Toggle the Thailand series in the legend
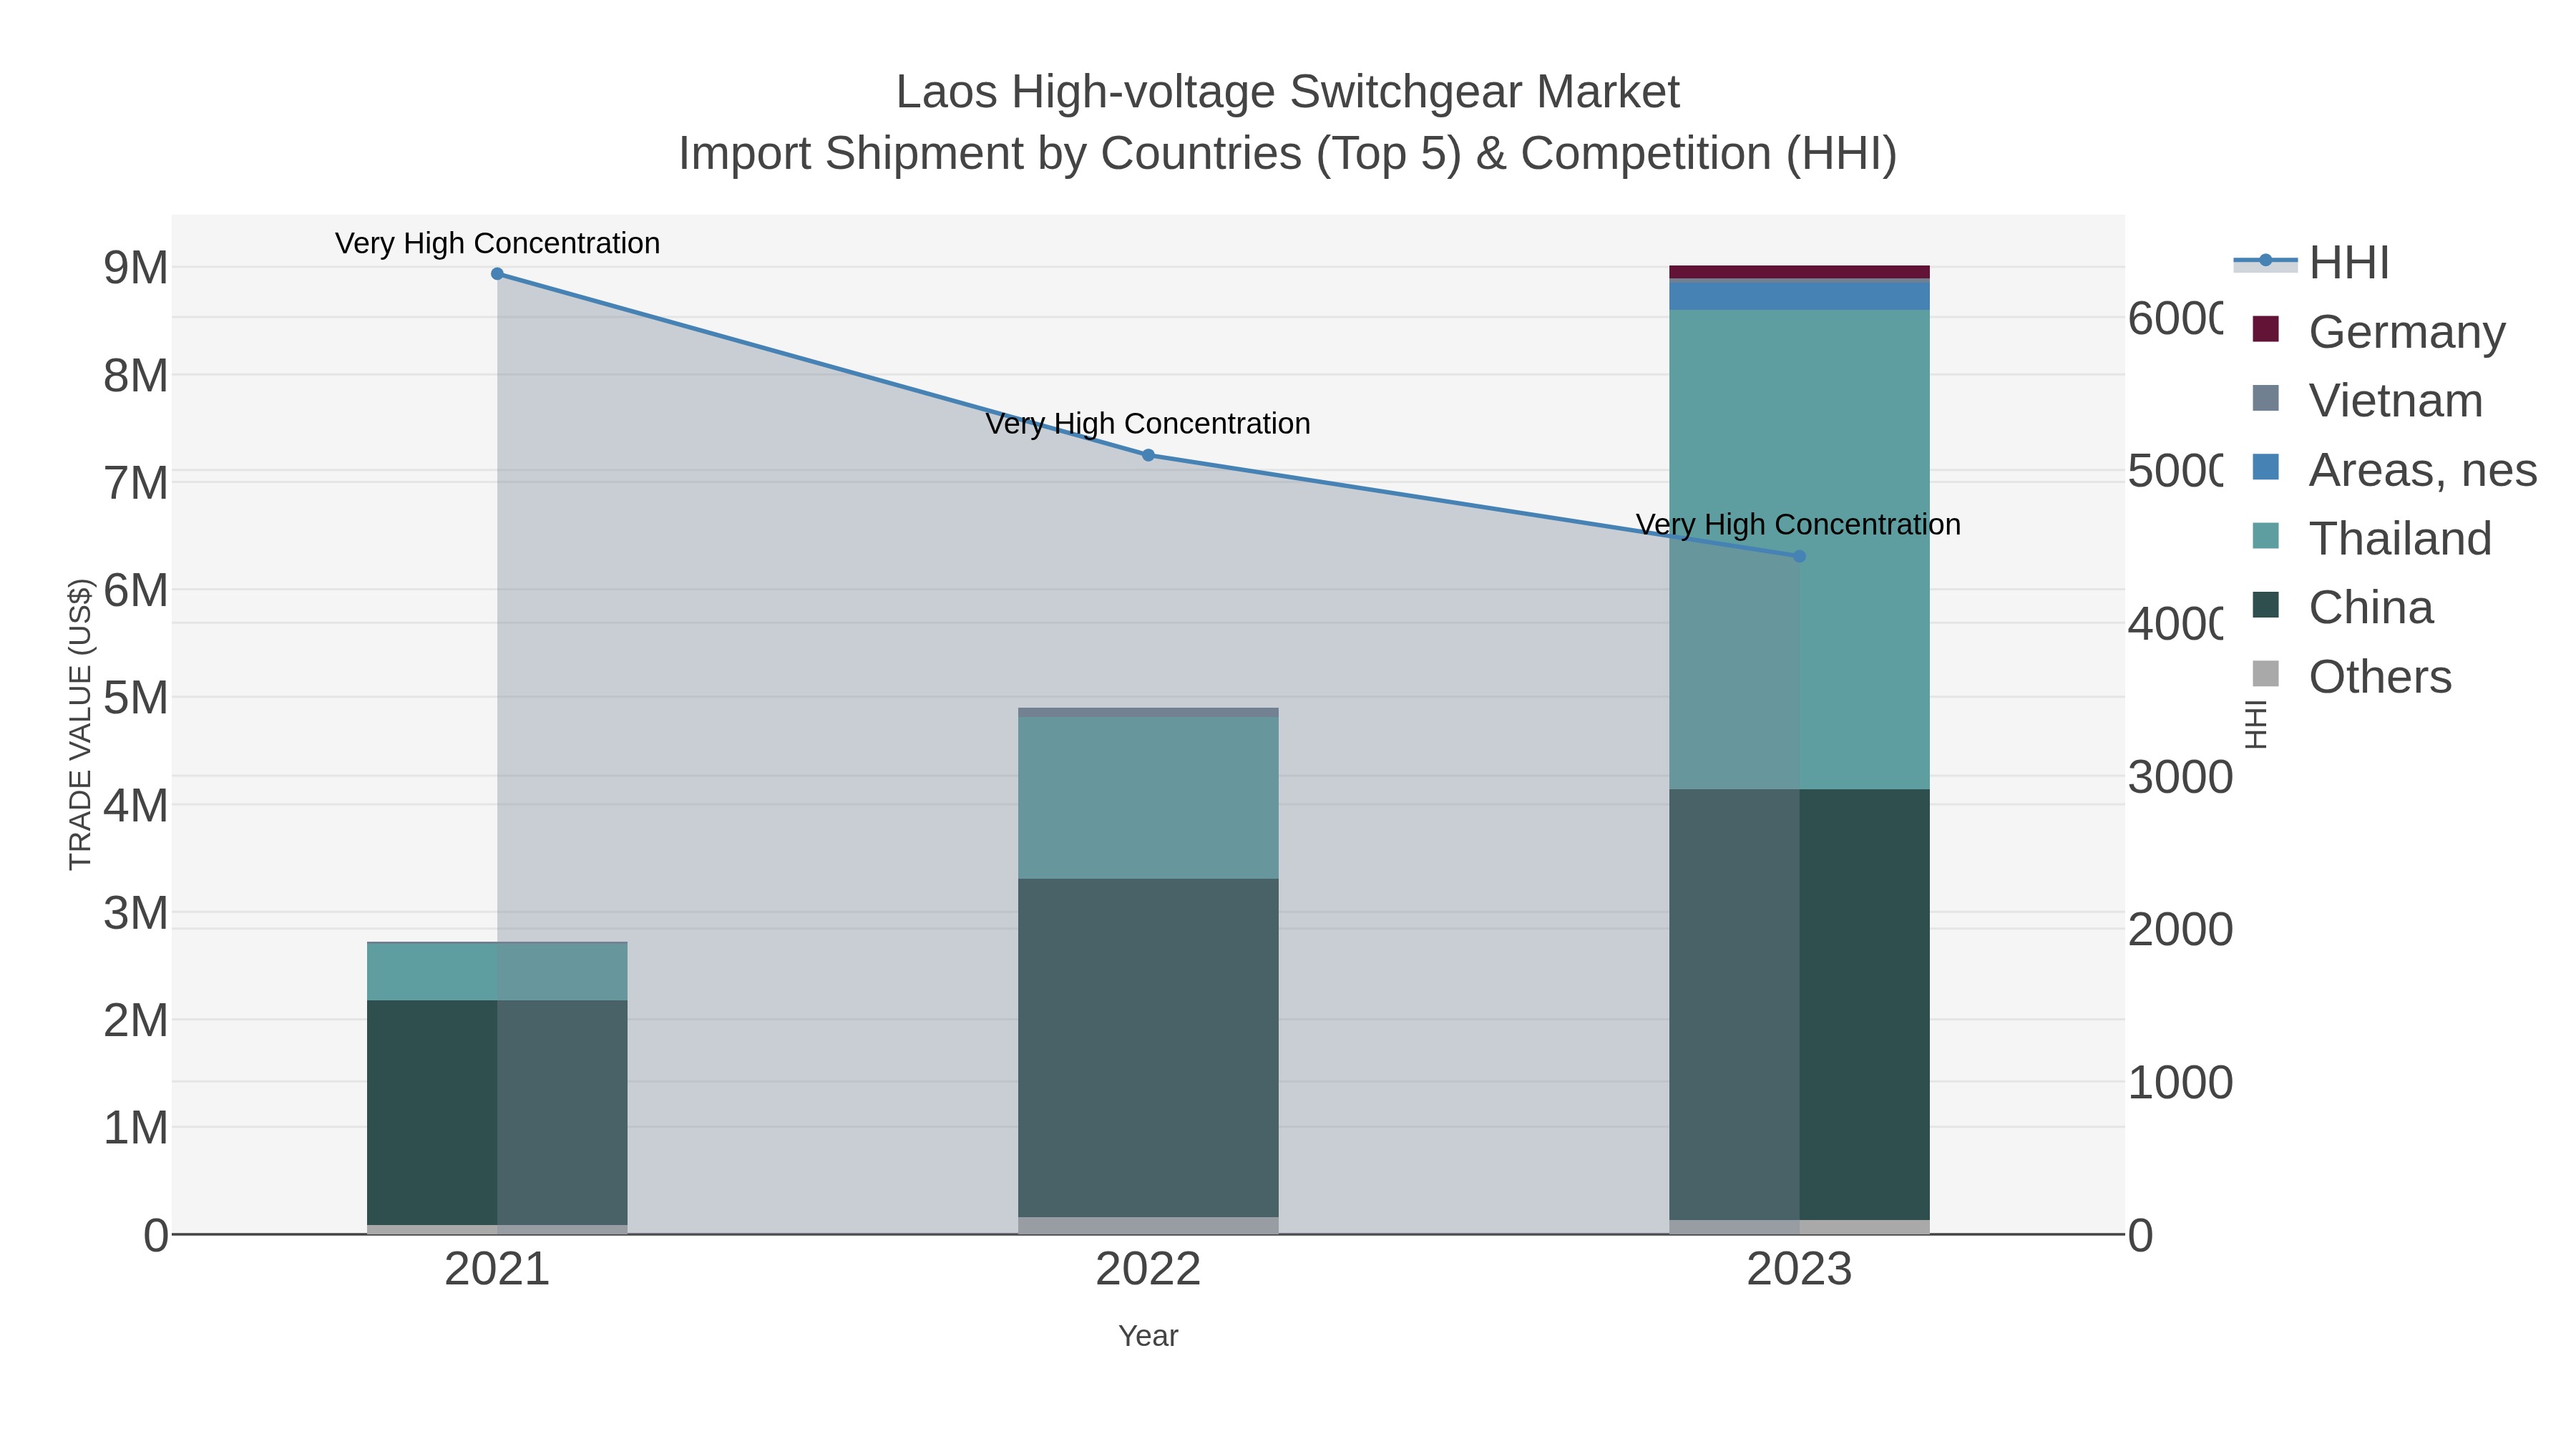Viewport: 2576px width, 1449px height. tap(2371, 538)
